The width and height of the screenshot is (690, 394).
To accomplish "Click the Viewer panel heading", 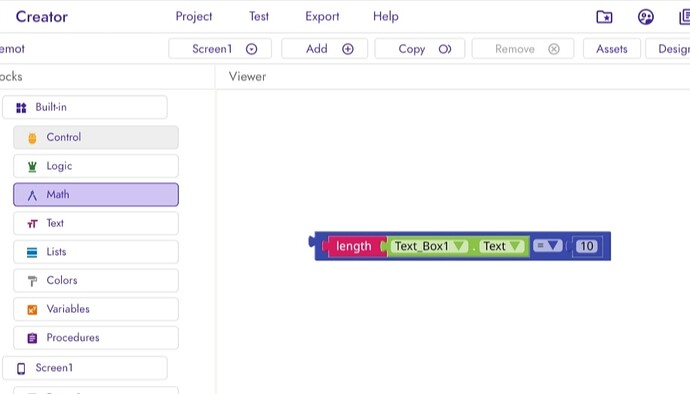I will point(247,77).
